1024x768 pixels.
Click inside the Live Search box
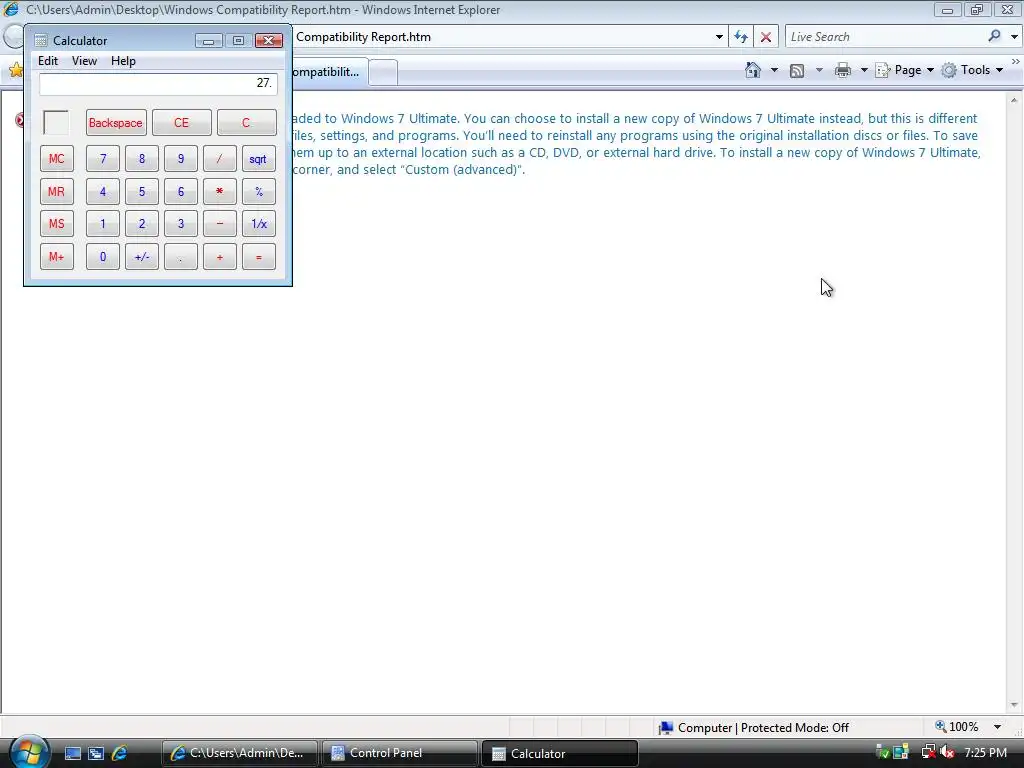[x=885, y=37]
